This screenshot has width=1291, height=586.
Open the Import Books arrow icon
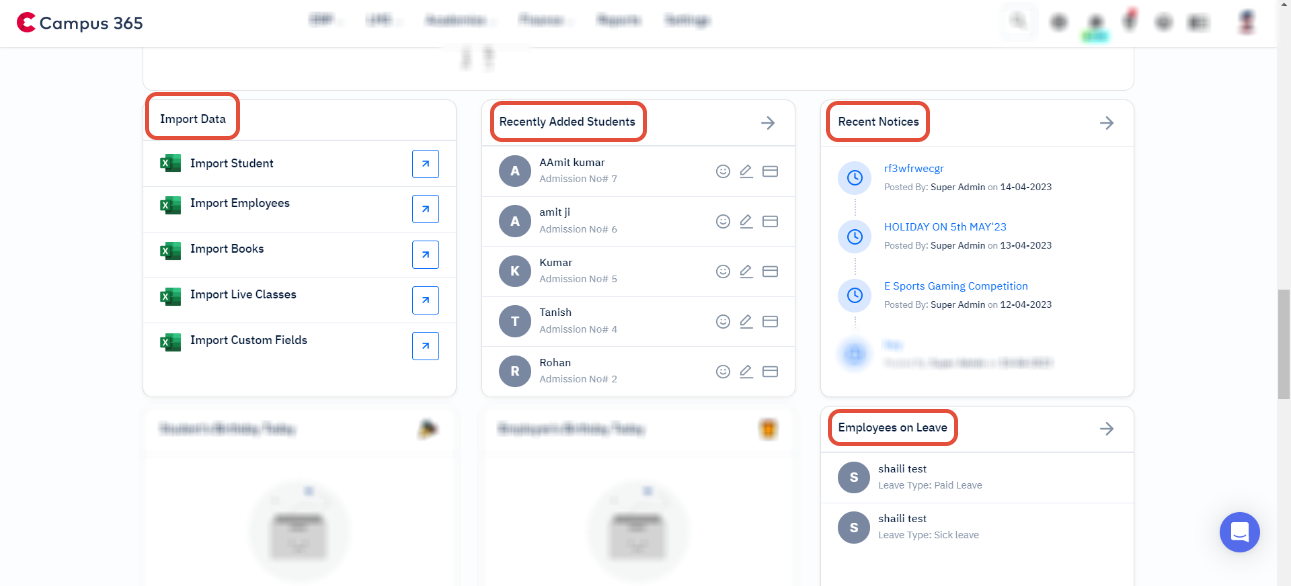(x=425, y=255)
